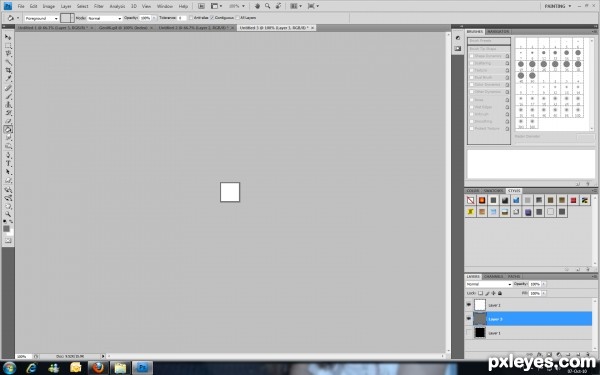Show the hidden bottom black layer
The height and width of the screenshot is (375, 600).
469,333
